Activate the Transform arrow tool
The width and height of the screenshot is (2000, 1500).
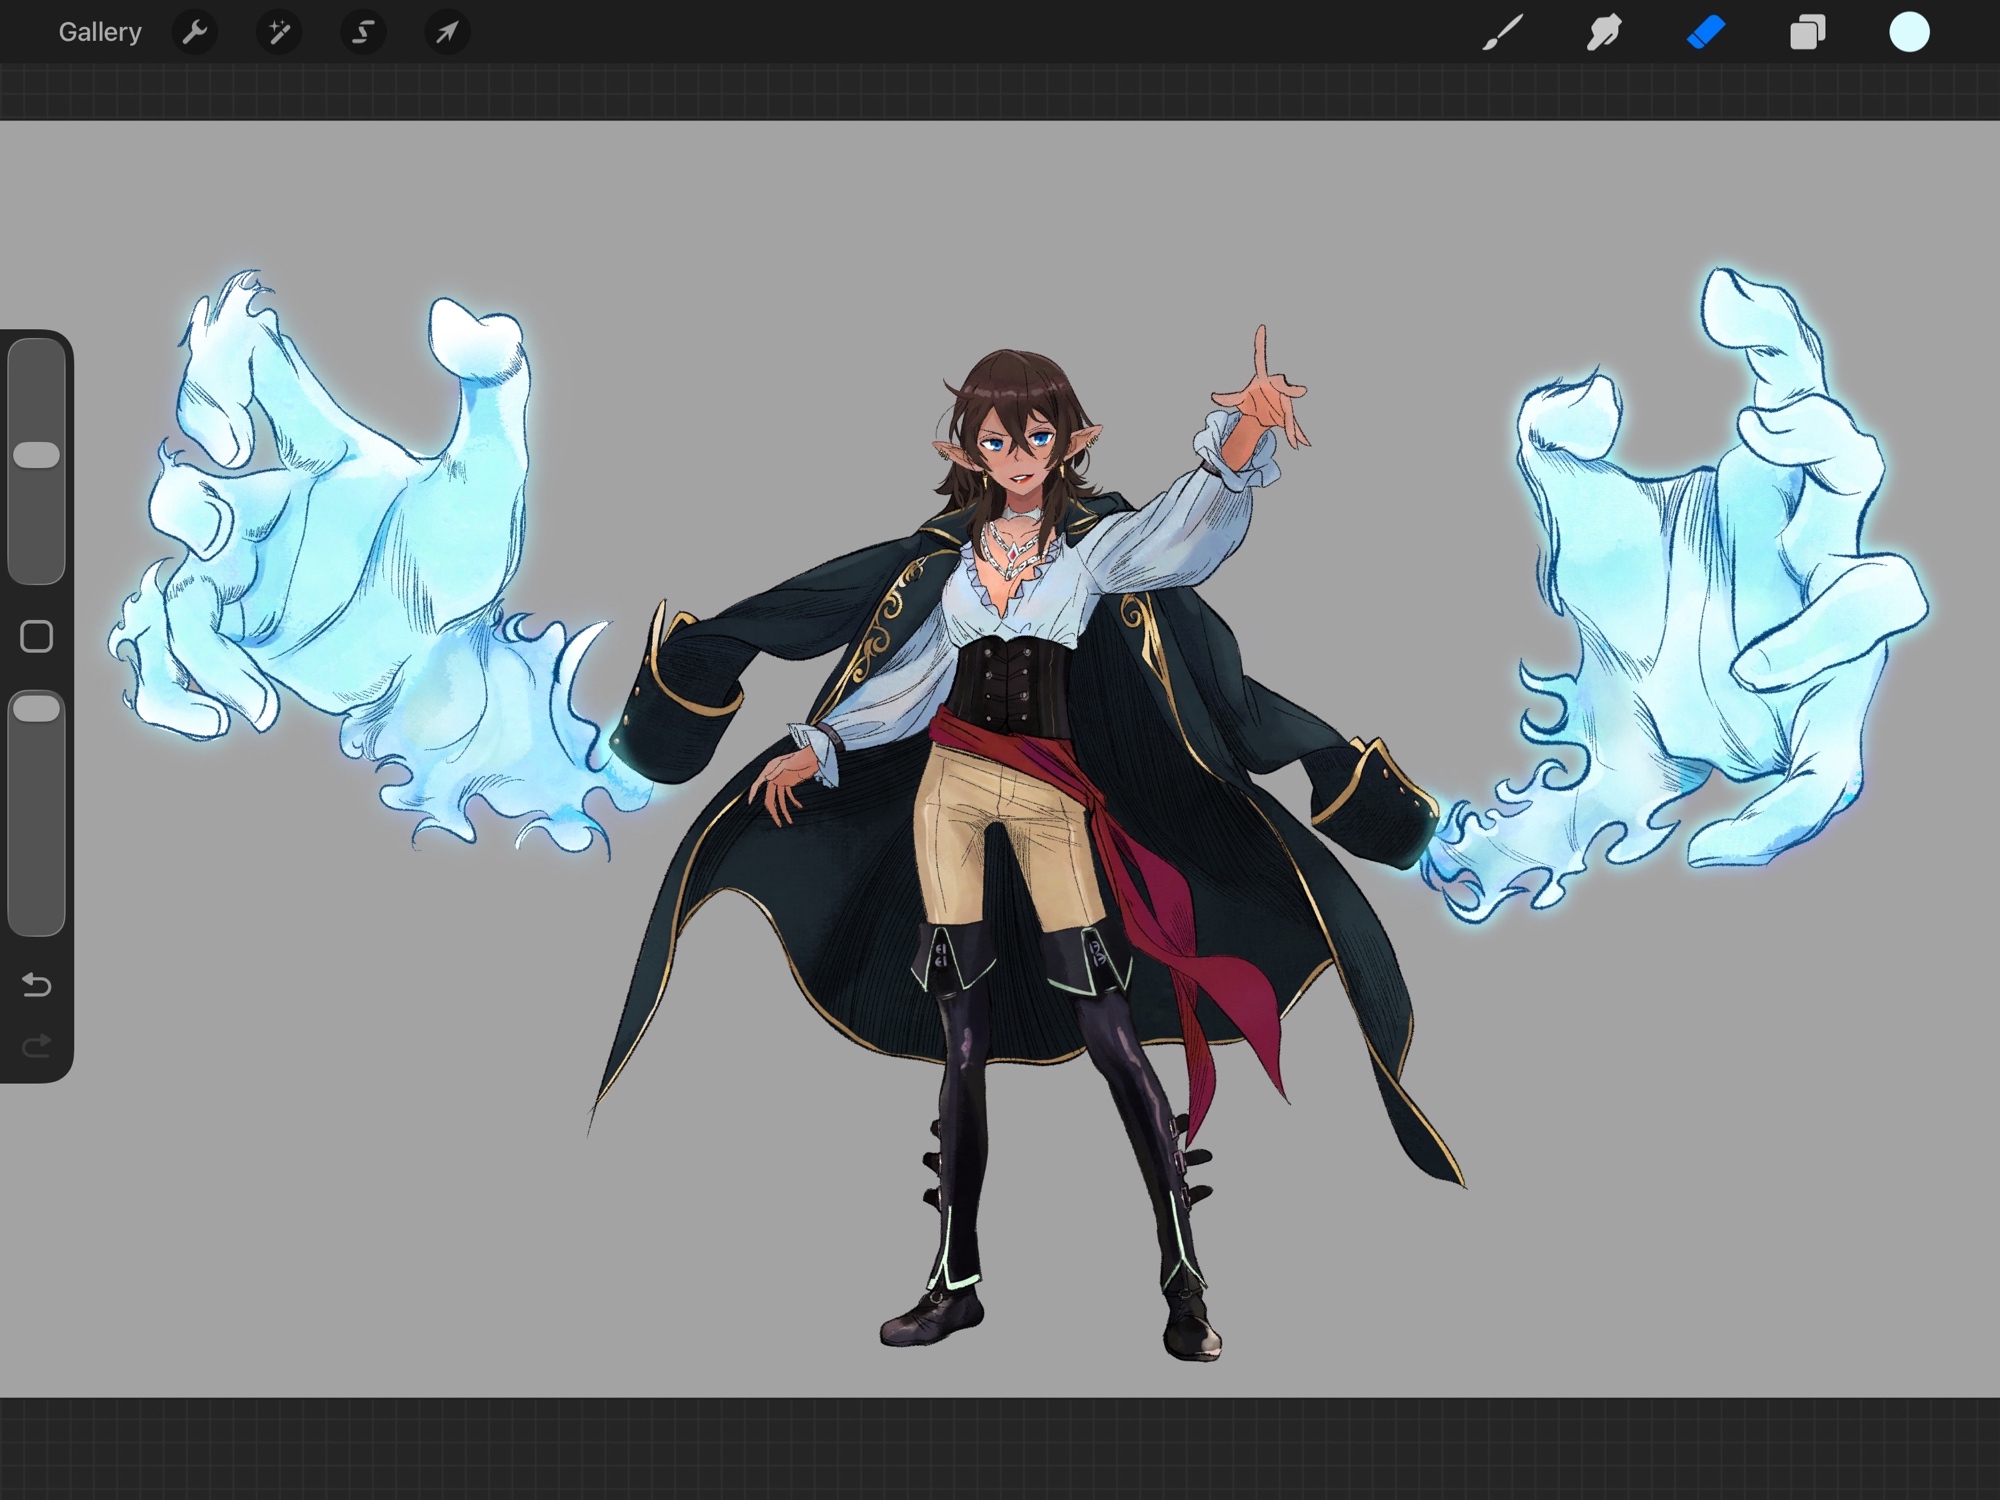pyautogui.click(x=447, y=33)
